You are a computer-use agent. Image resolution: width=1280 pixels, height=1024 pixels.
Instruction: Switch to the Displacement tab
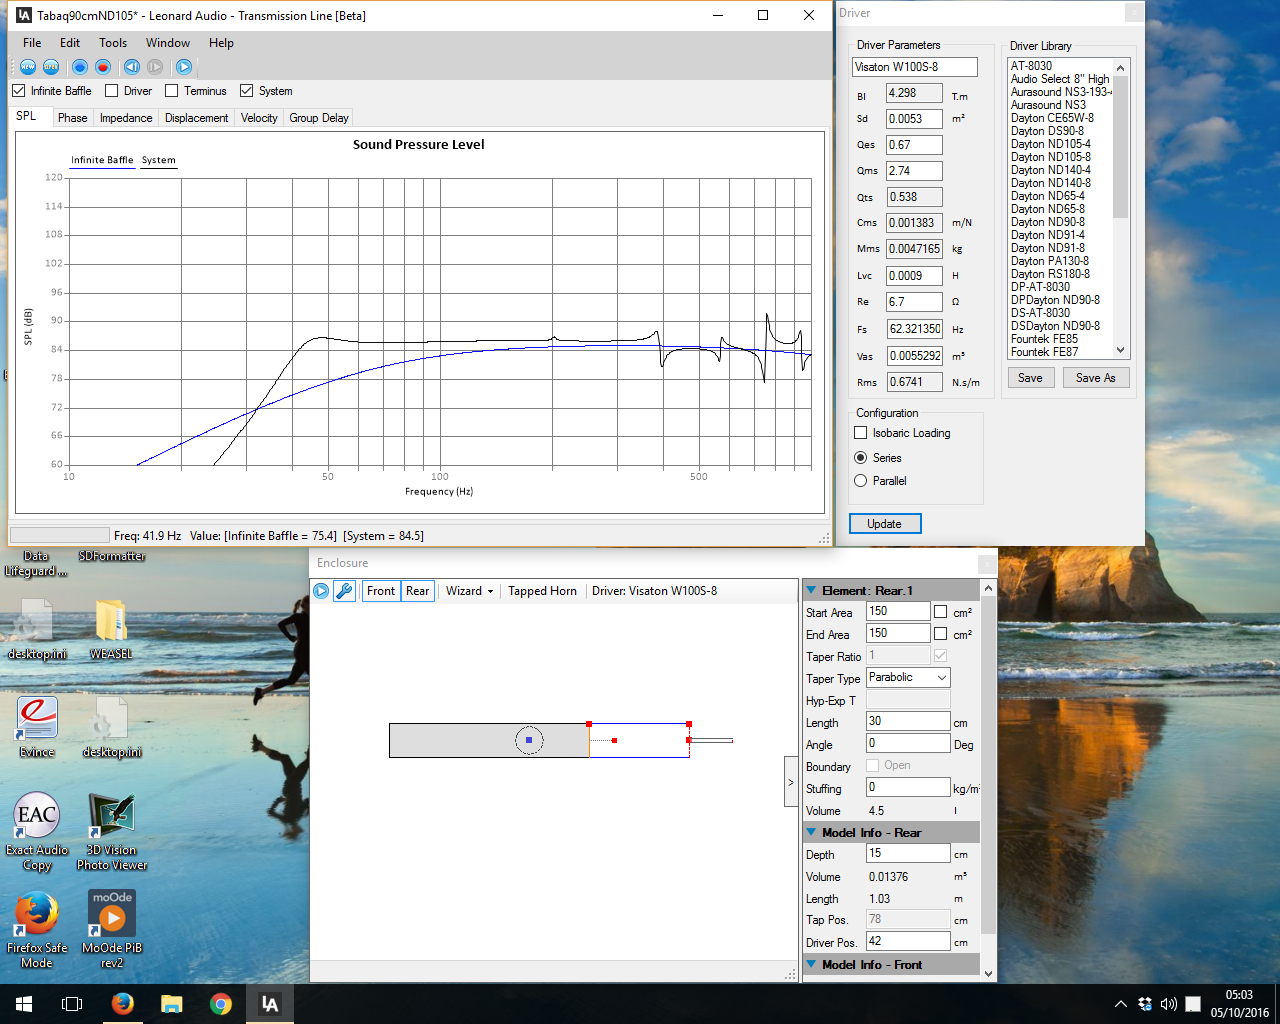pos(196,118)
